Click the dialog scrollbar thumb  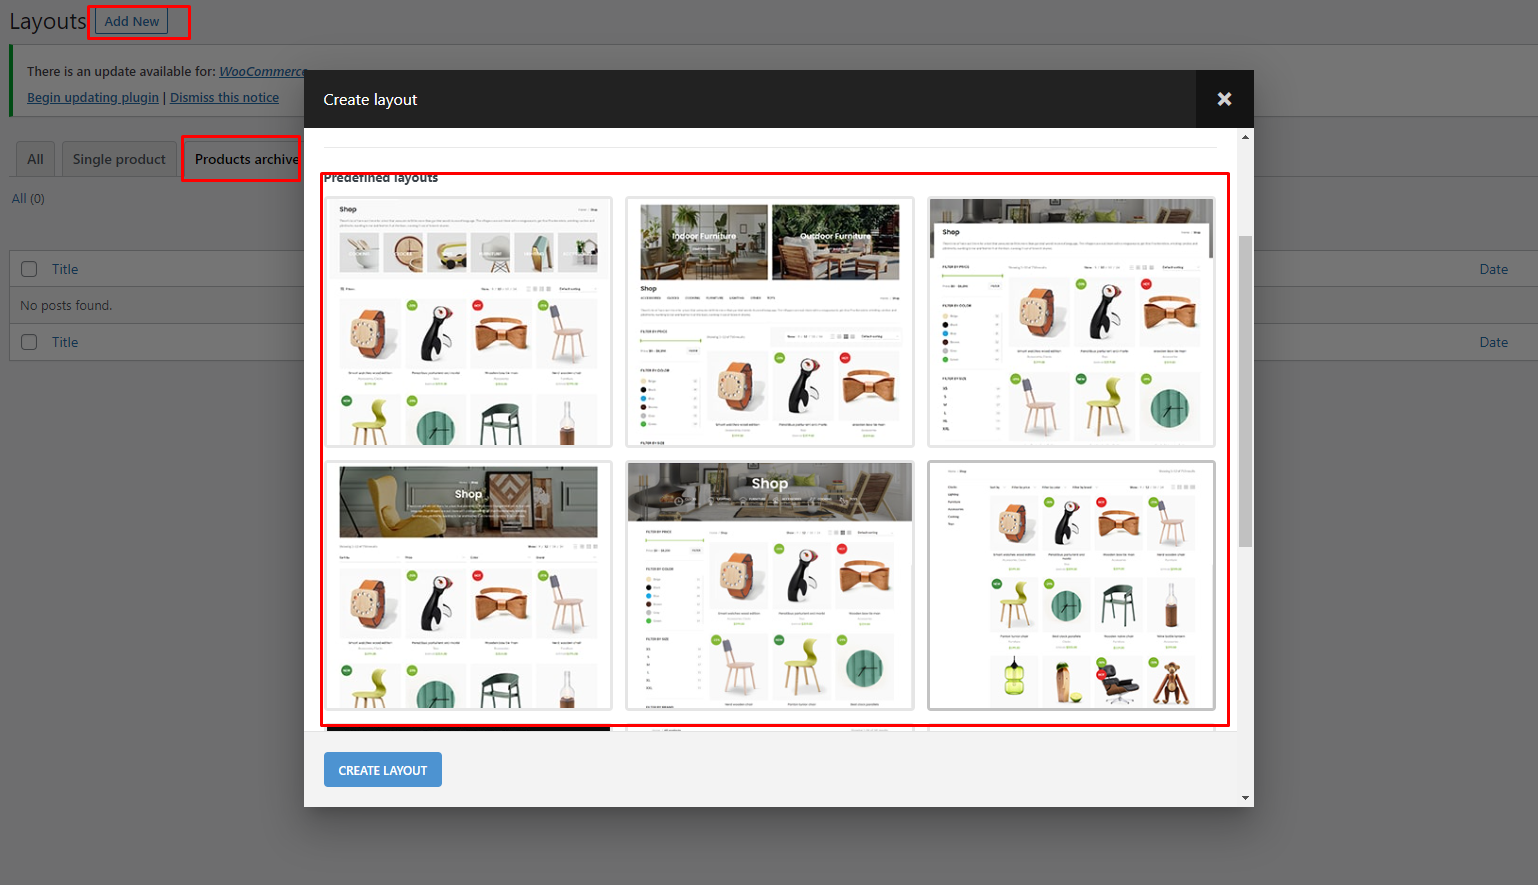tap(1245, 391)
